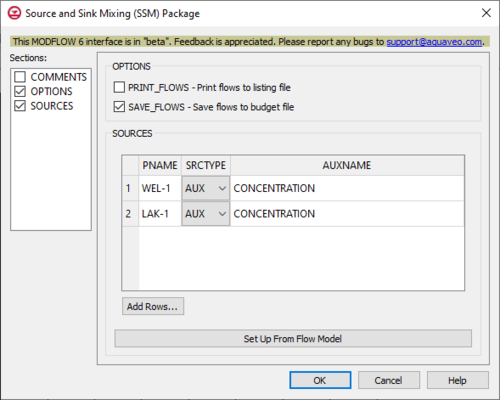Select the WEL-1 PNAME cell
This screenshot has width=500, height=400.
point(160,188)
